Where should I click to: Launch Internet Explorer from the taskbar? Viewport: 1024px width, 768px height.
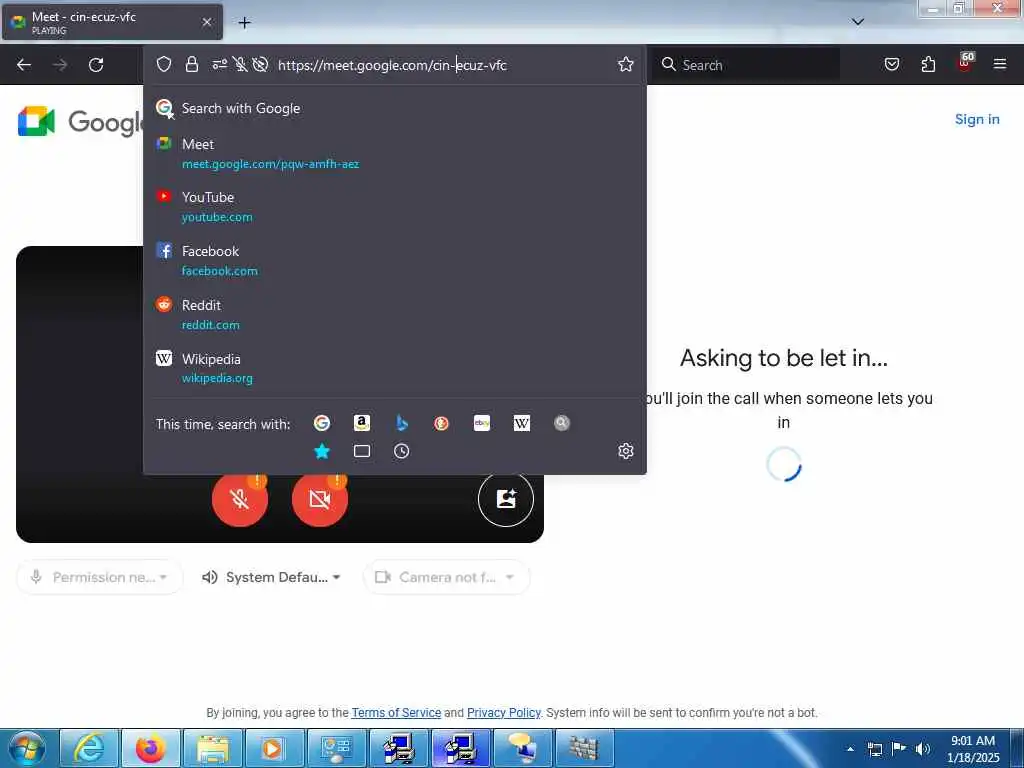pyautogui.click(x=89, y=748)
